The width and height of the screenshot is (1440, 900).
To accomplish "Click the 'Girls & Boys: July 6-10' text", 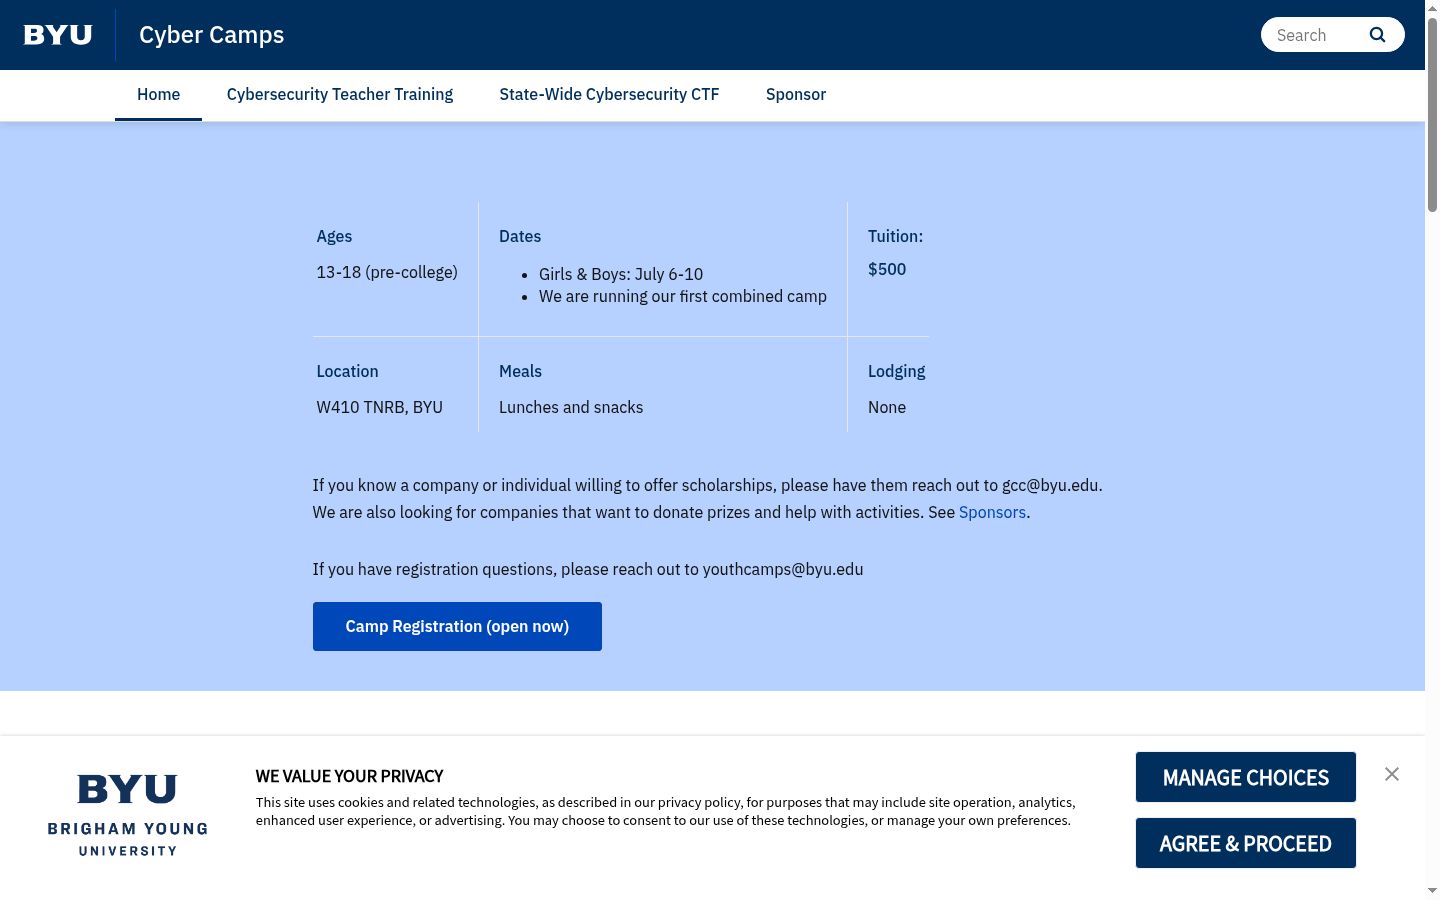I will click(621, 274).
